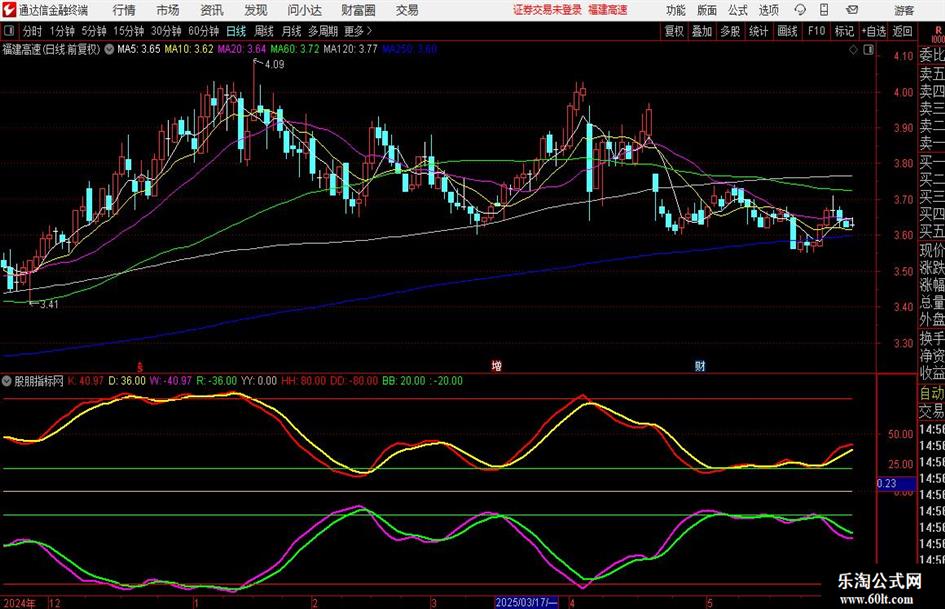Click the 2025/03/17 date label

click(x=526, y=602)
